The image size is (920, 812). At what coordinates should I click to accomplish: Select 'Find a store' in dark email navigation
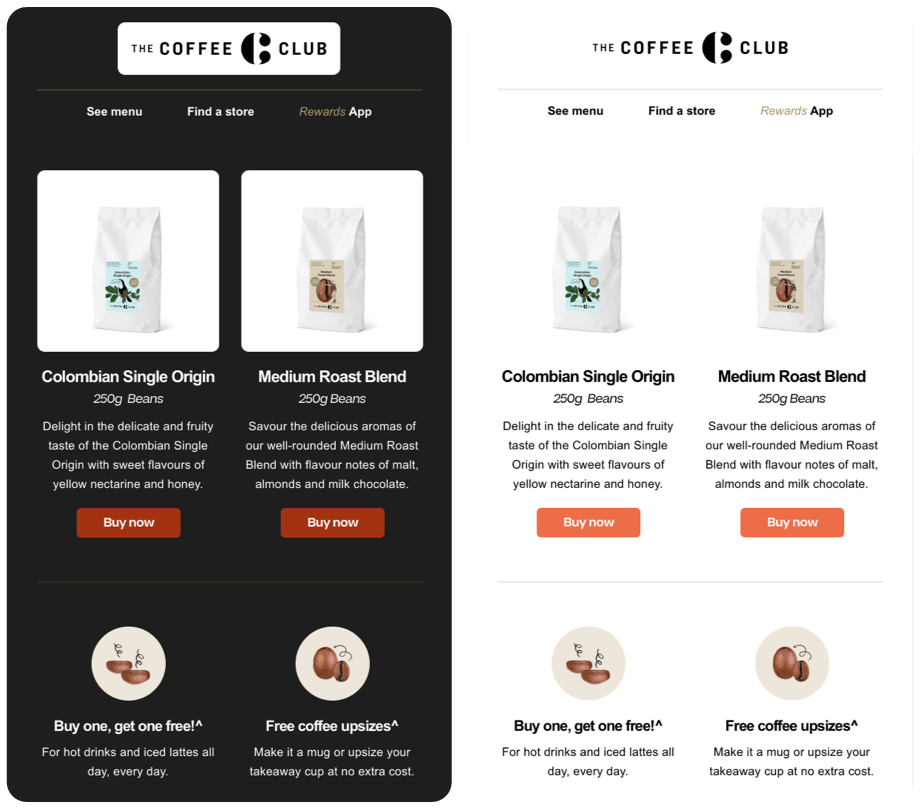pos(221,111)
